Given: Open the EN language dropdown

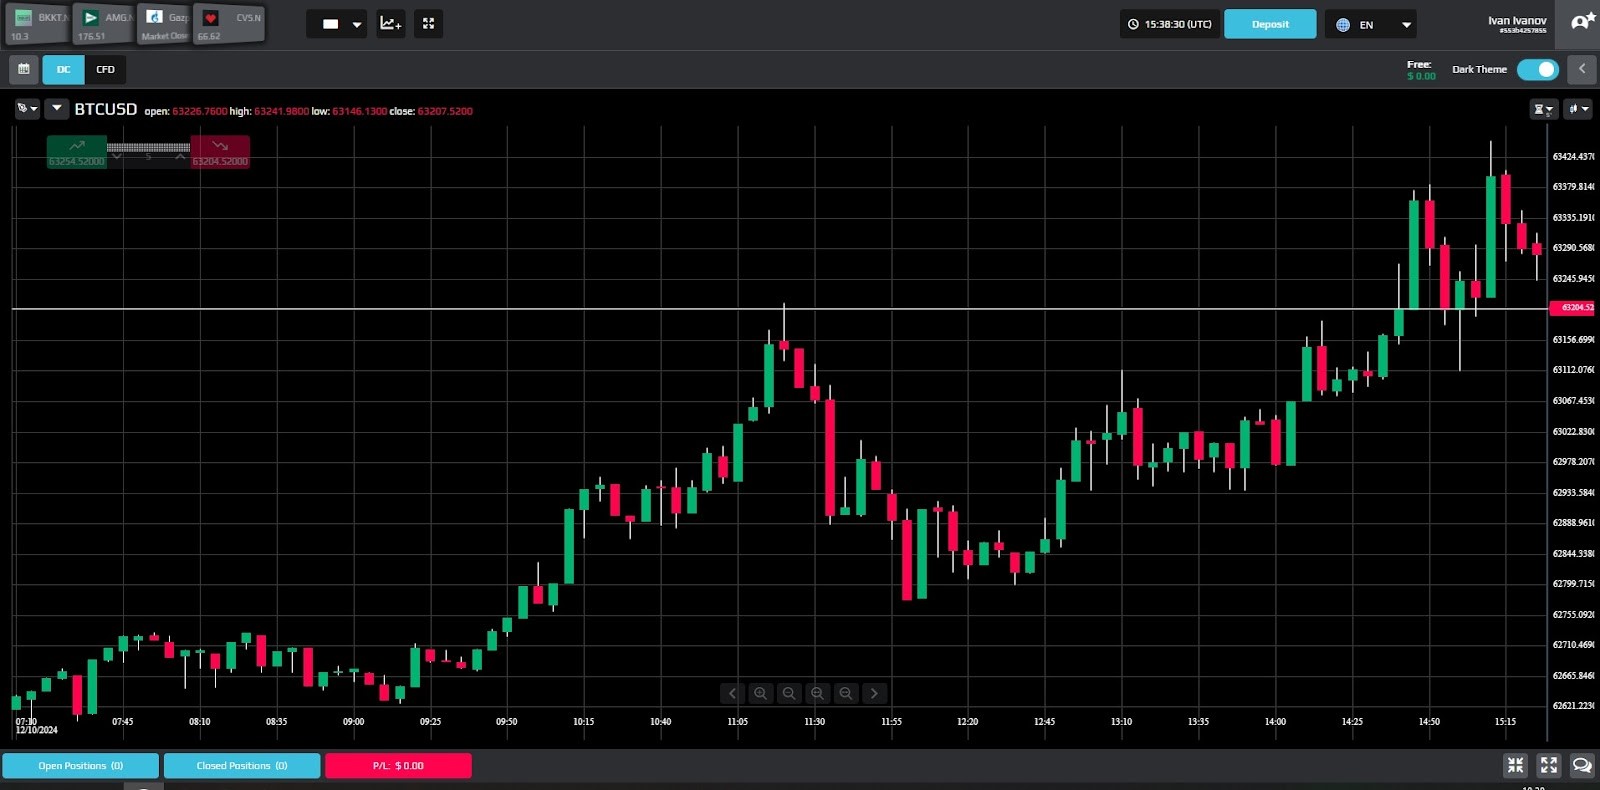Looking at the screenshot, I should pos(1371,24).
